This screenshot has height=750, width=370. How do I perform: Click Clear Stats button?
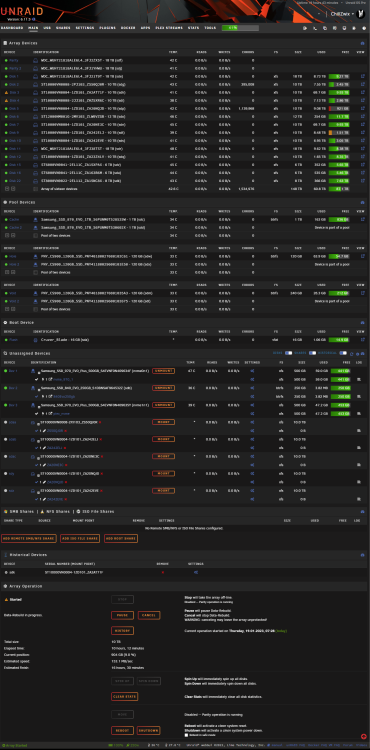pyautogui.click(x=125, y=696)
